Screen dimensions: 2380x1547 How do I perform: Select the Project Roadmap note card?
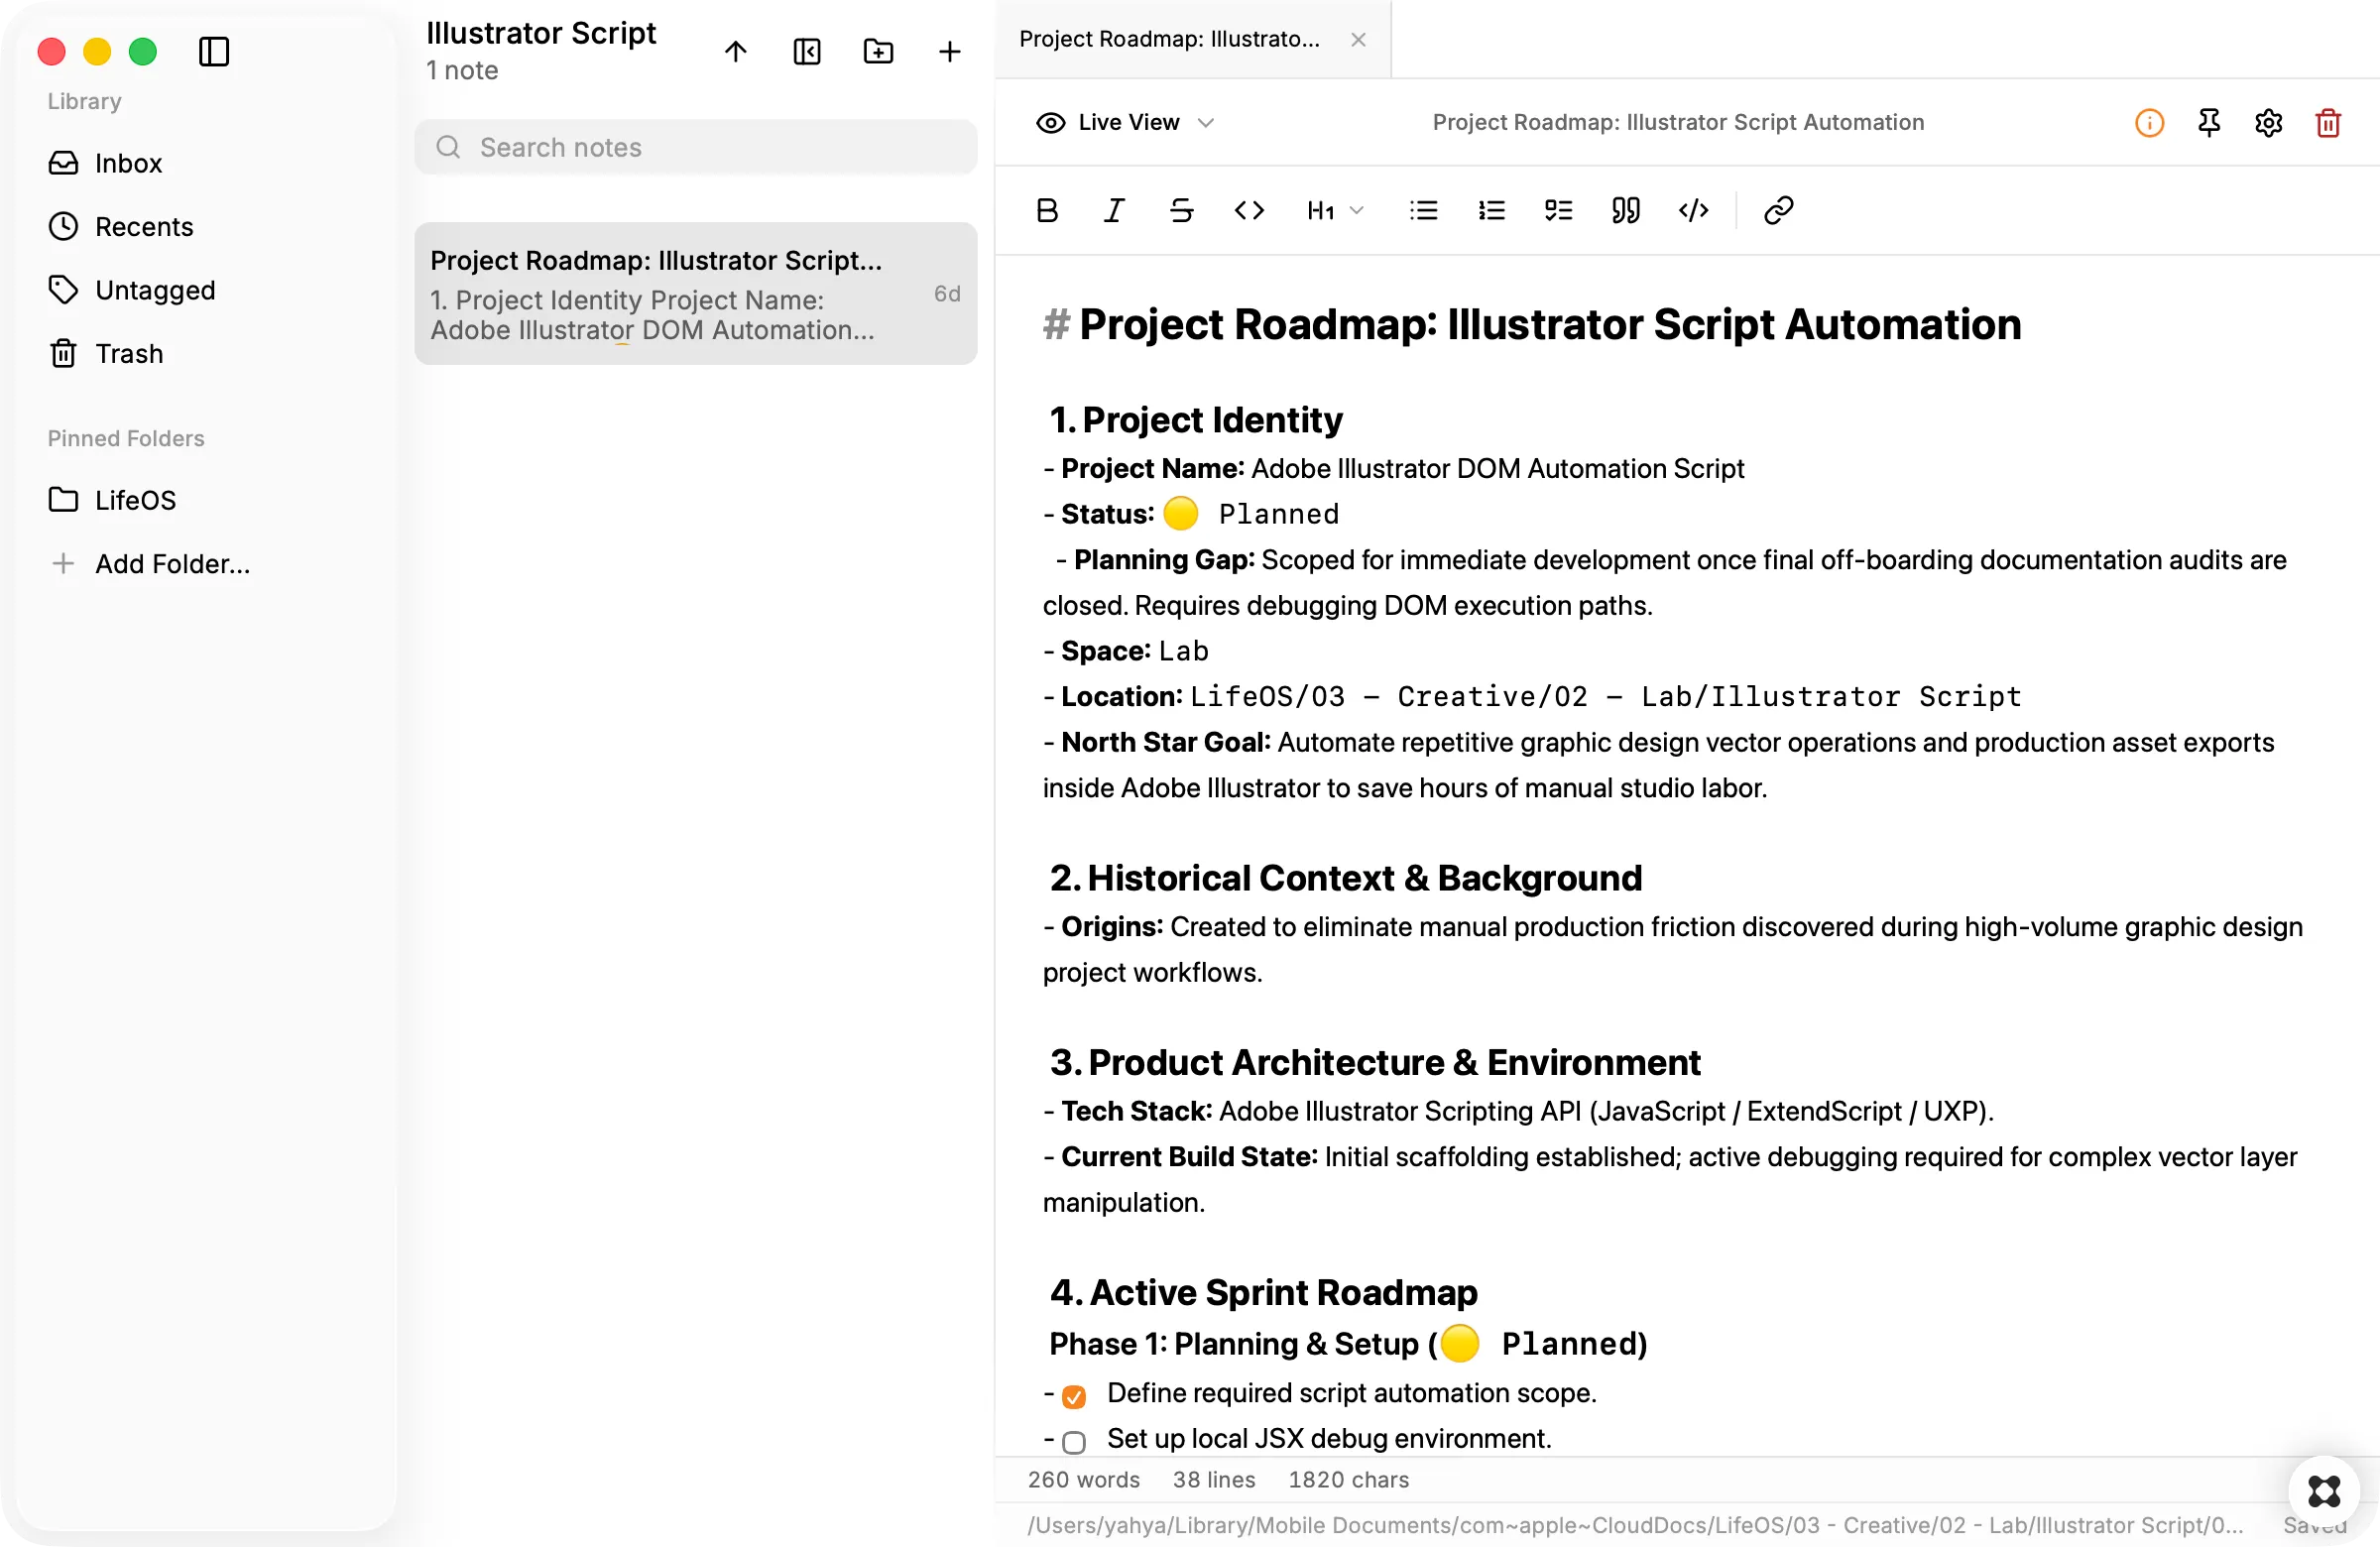pyautogui.click(x=696, y=294)
